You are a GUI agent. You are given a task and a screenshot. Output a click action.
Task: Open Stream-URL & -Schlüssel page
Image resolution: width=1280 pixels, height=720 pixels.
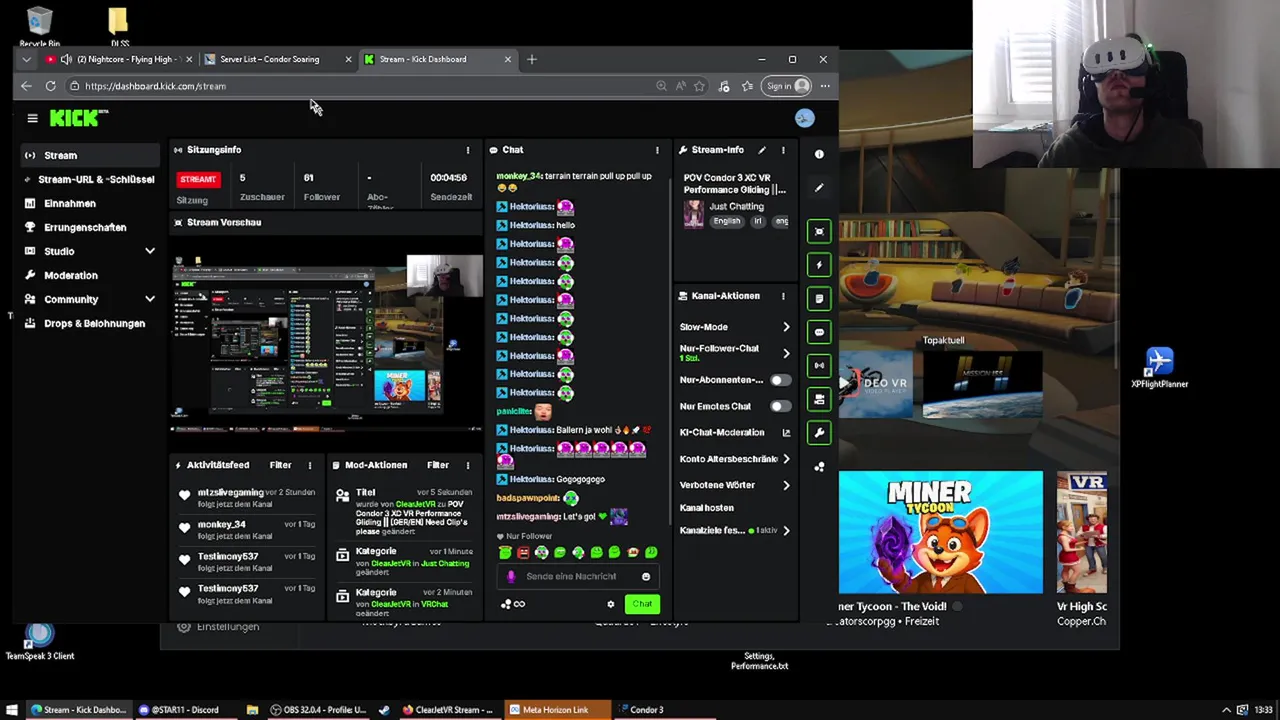click(x=89, y=179)
